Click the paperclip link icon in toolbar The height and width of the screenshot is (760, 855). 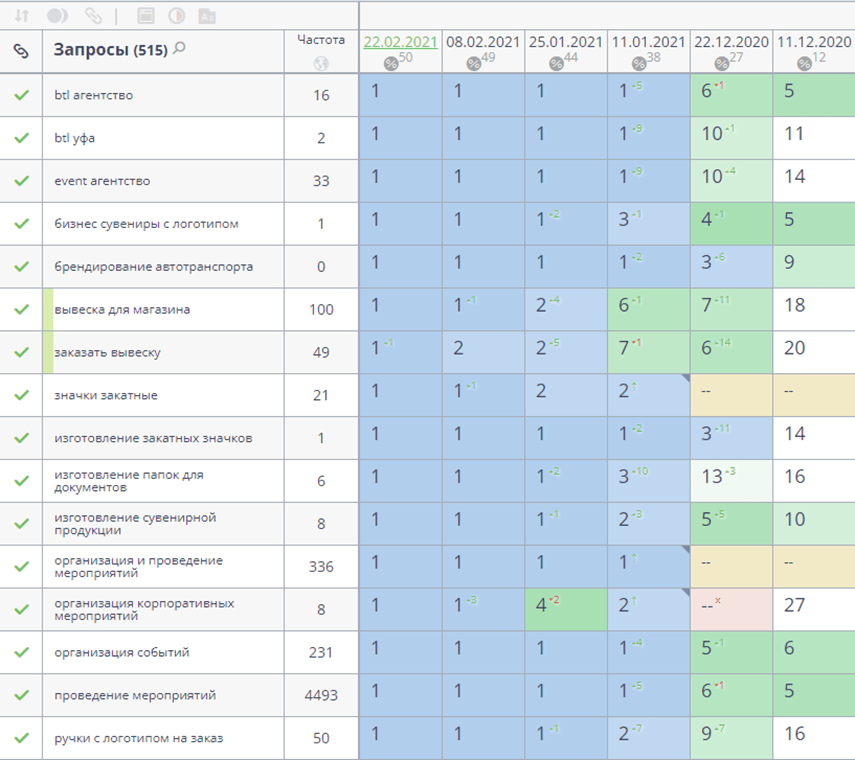[x=93, y=16]
